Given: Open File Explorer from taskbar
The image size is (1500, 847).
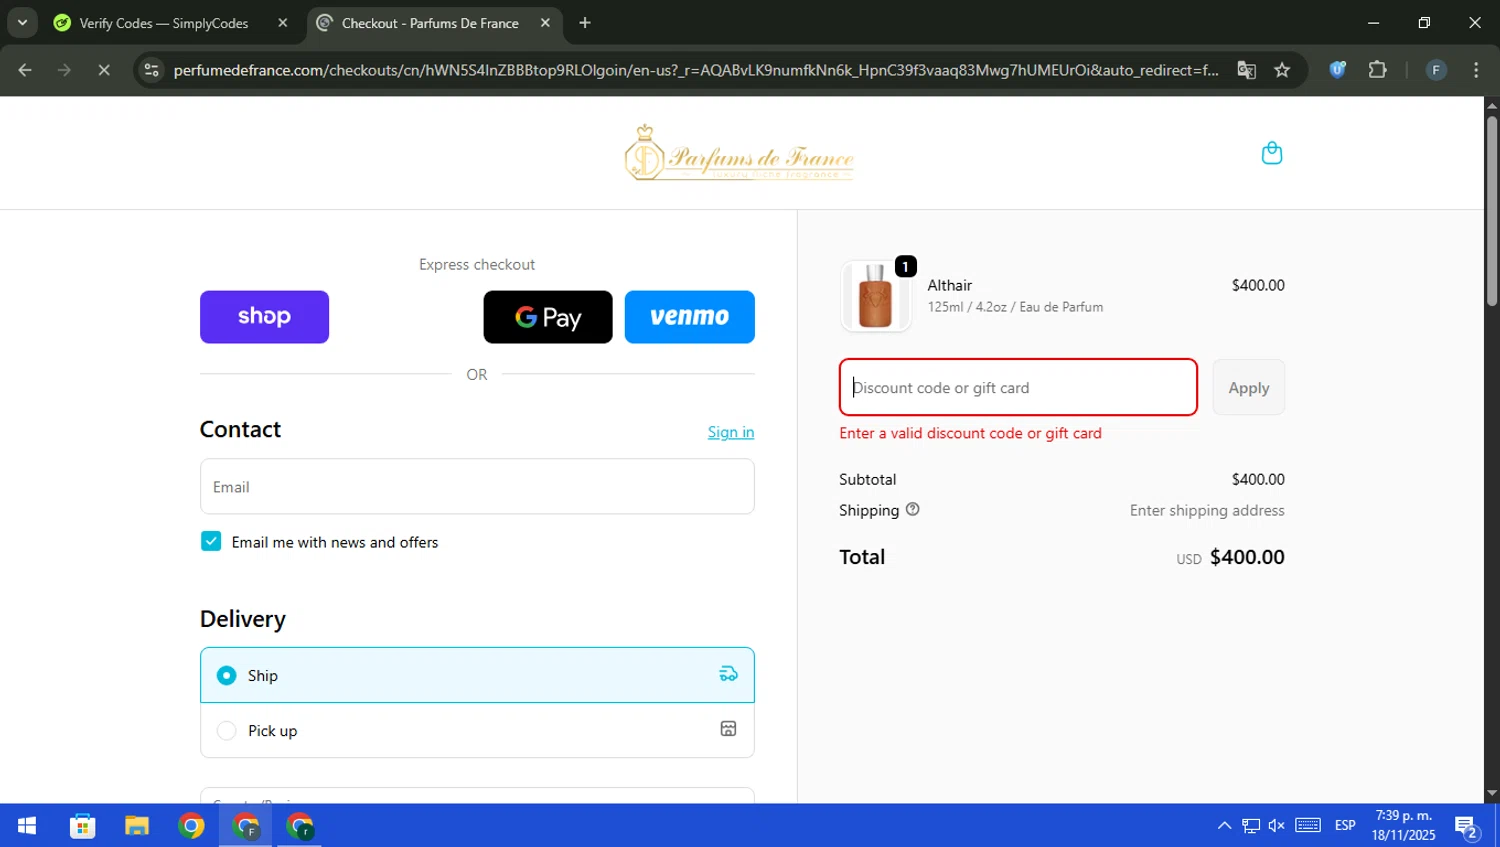Looking at the screenshot, I should 136,825.
